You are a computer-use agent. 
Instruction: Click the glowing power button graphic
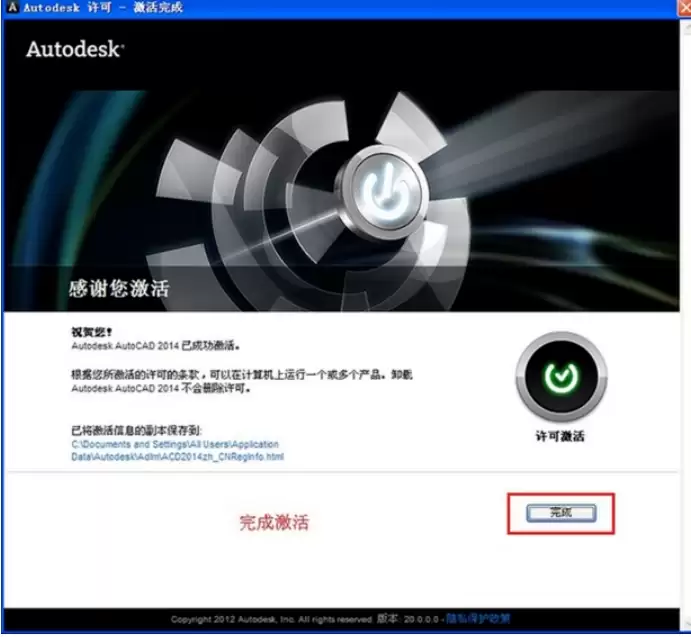386,193
